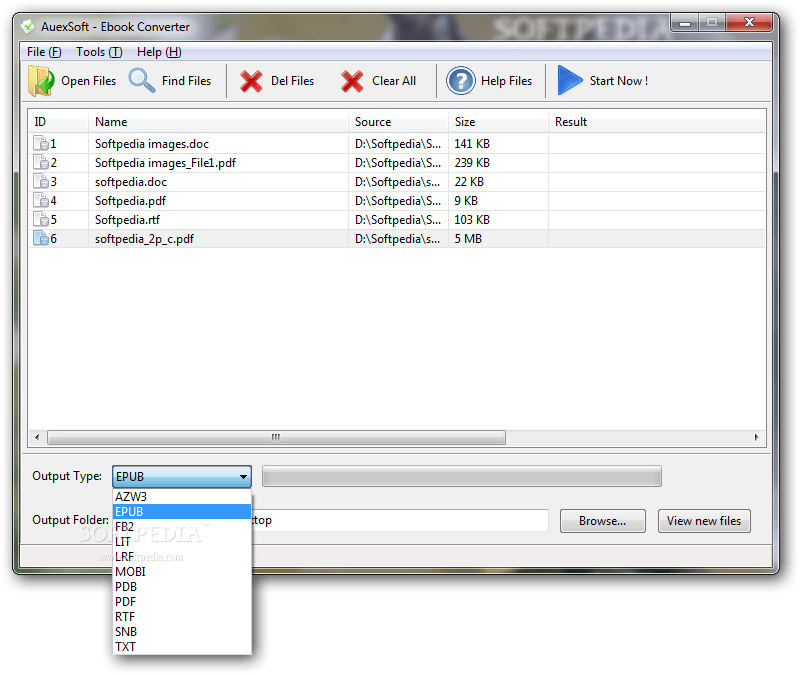Choose LIT from the output type list
The width and height of the screenshot is (800, 675).
tap(182, 541)
